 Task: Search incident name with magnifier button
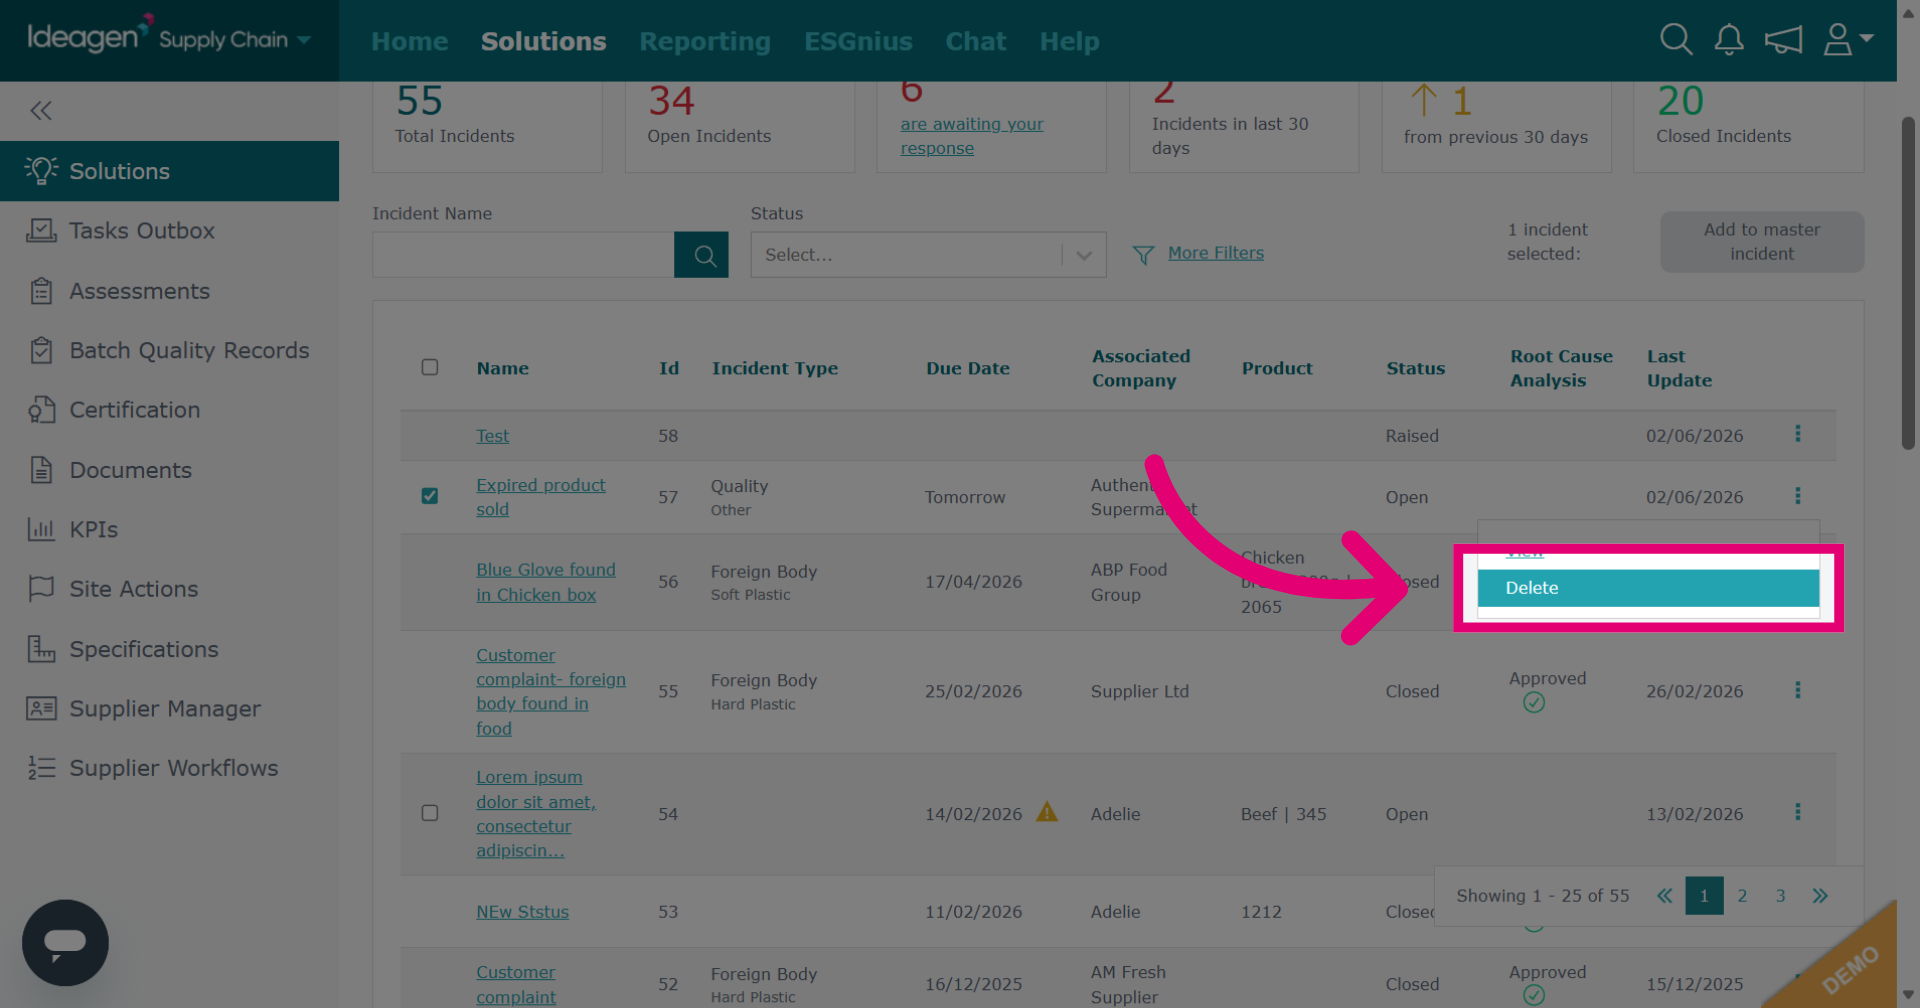click(701, 255)
